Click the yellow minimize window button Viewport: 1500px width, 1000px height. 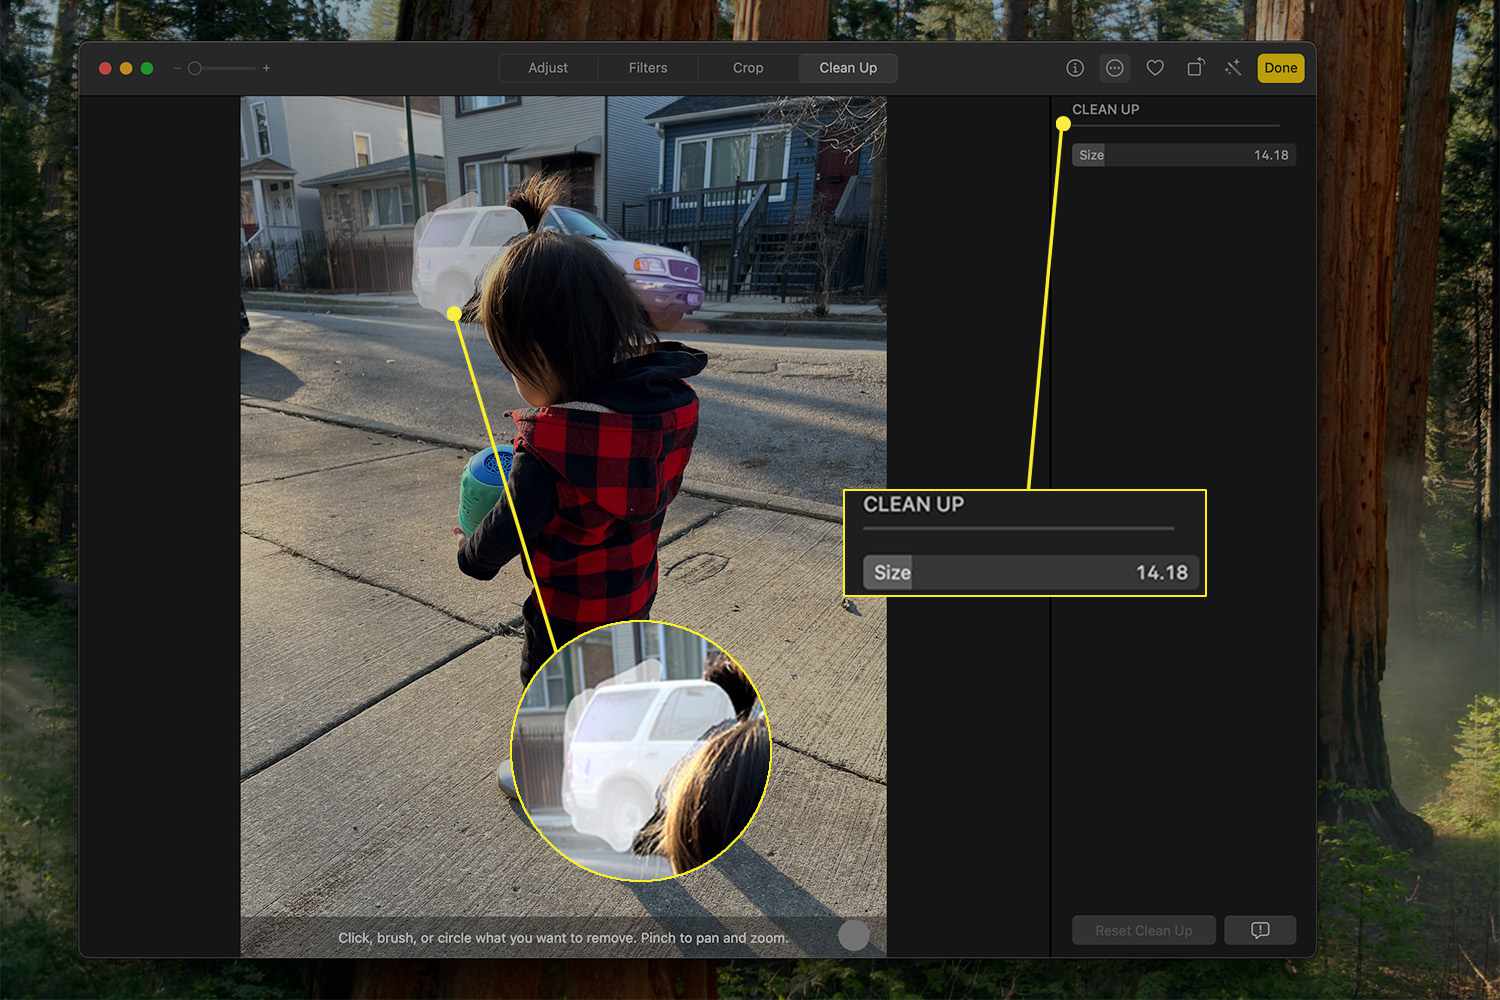(126, 68)
